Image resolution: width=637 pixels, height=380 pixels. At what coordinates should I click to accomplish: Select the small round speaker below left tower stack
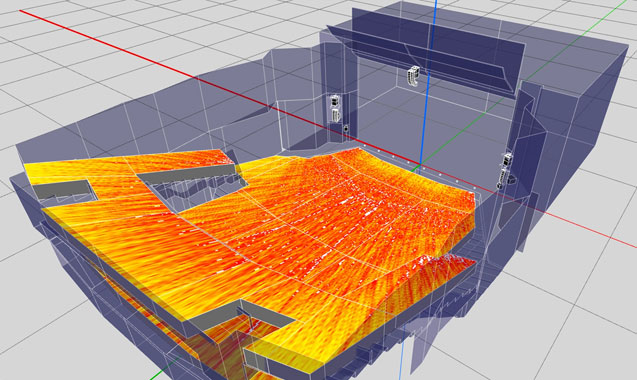pos(346,128)
